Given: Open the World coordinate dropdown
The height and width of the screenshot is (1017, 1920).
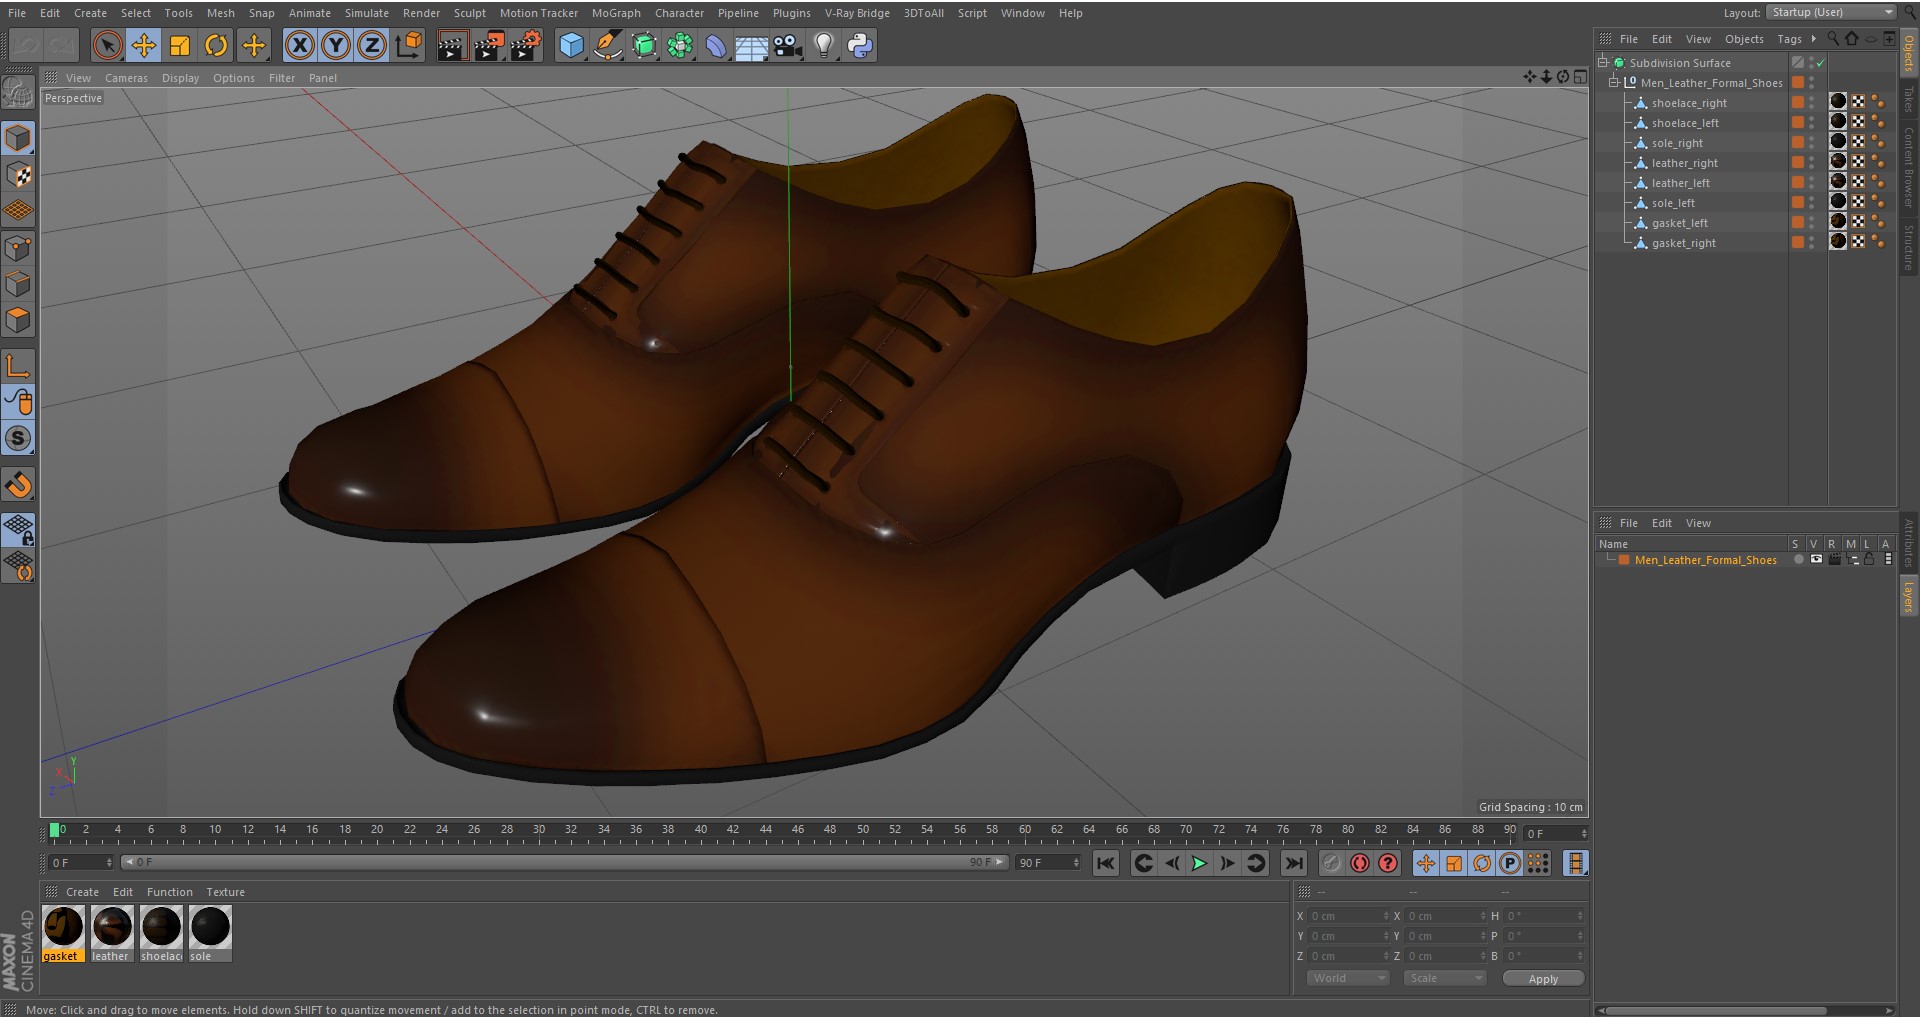Looking at the screenshot, I should click(1348, 978).
